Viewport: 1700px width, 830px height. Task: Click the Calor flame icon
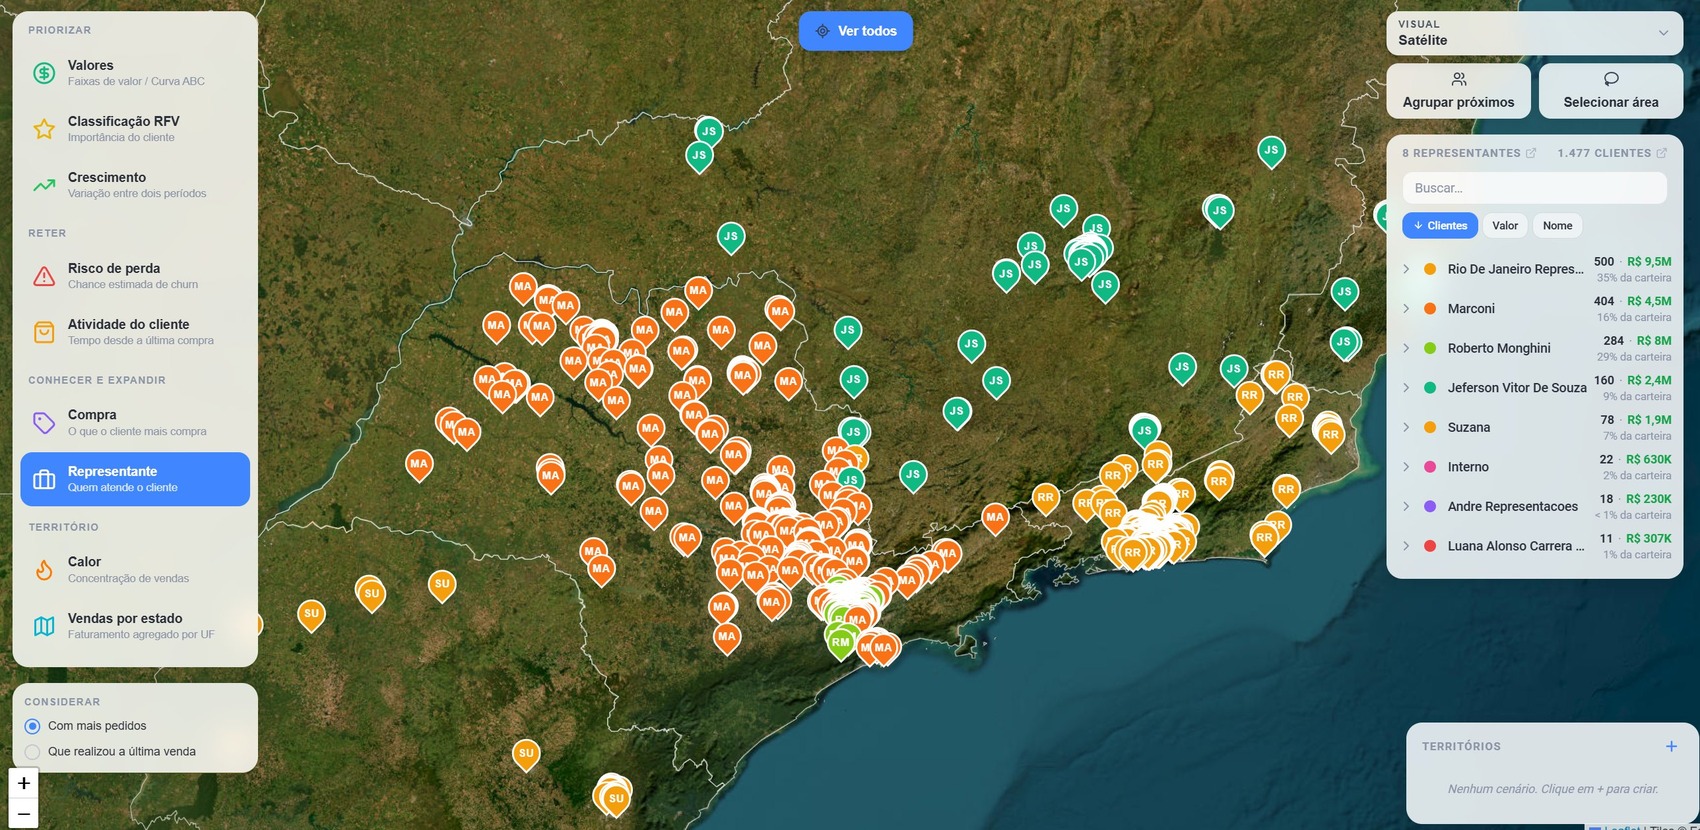coord(44,570)
